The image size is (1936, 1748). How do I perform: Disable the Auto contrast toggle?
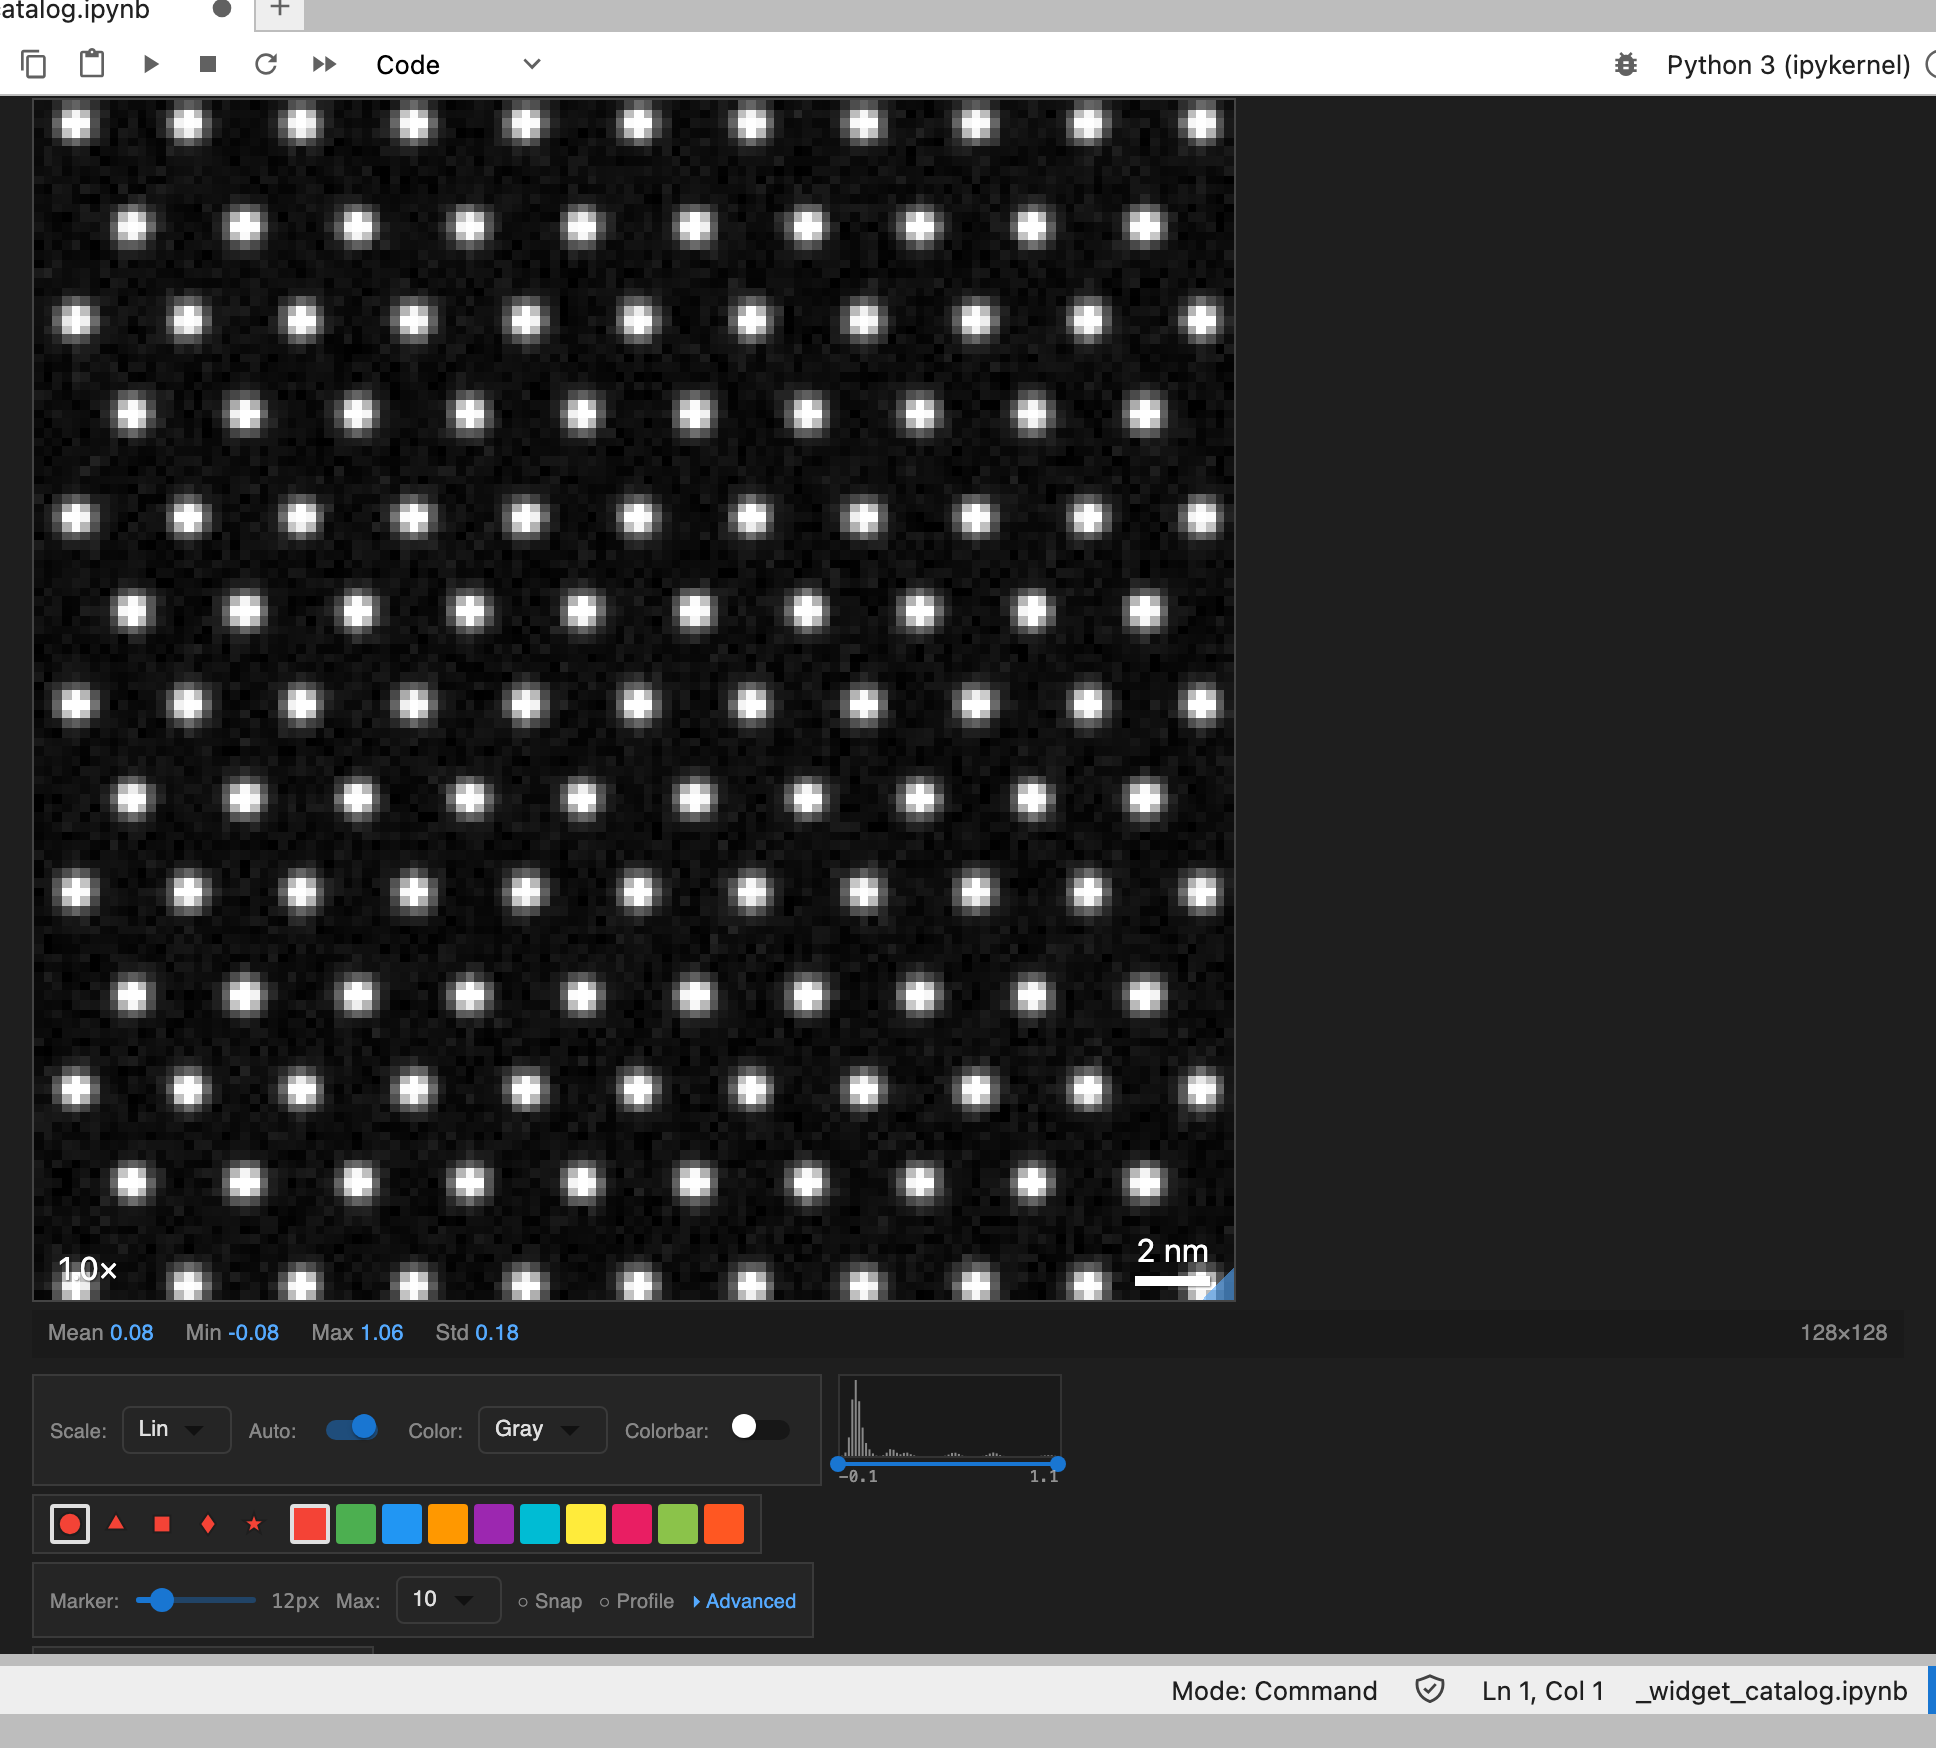tap(352, 1428)
